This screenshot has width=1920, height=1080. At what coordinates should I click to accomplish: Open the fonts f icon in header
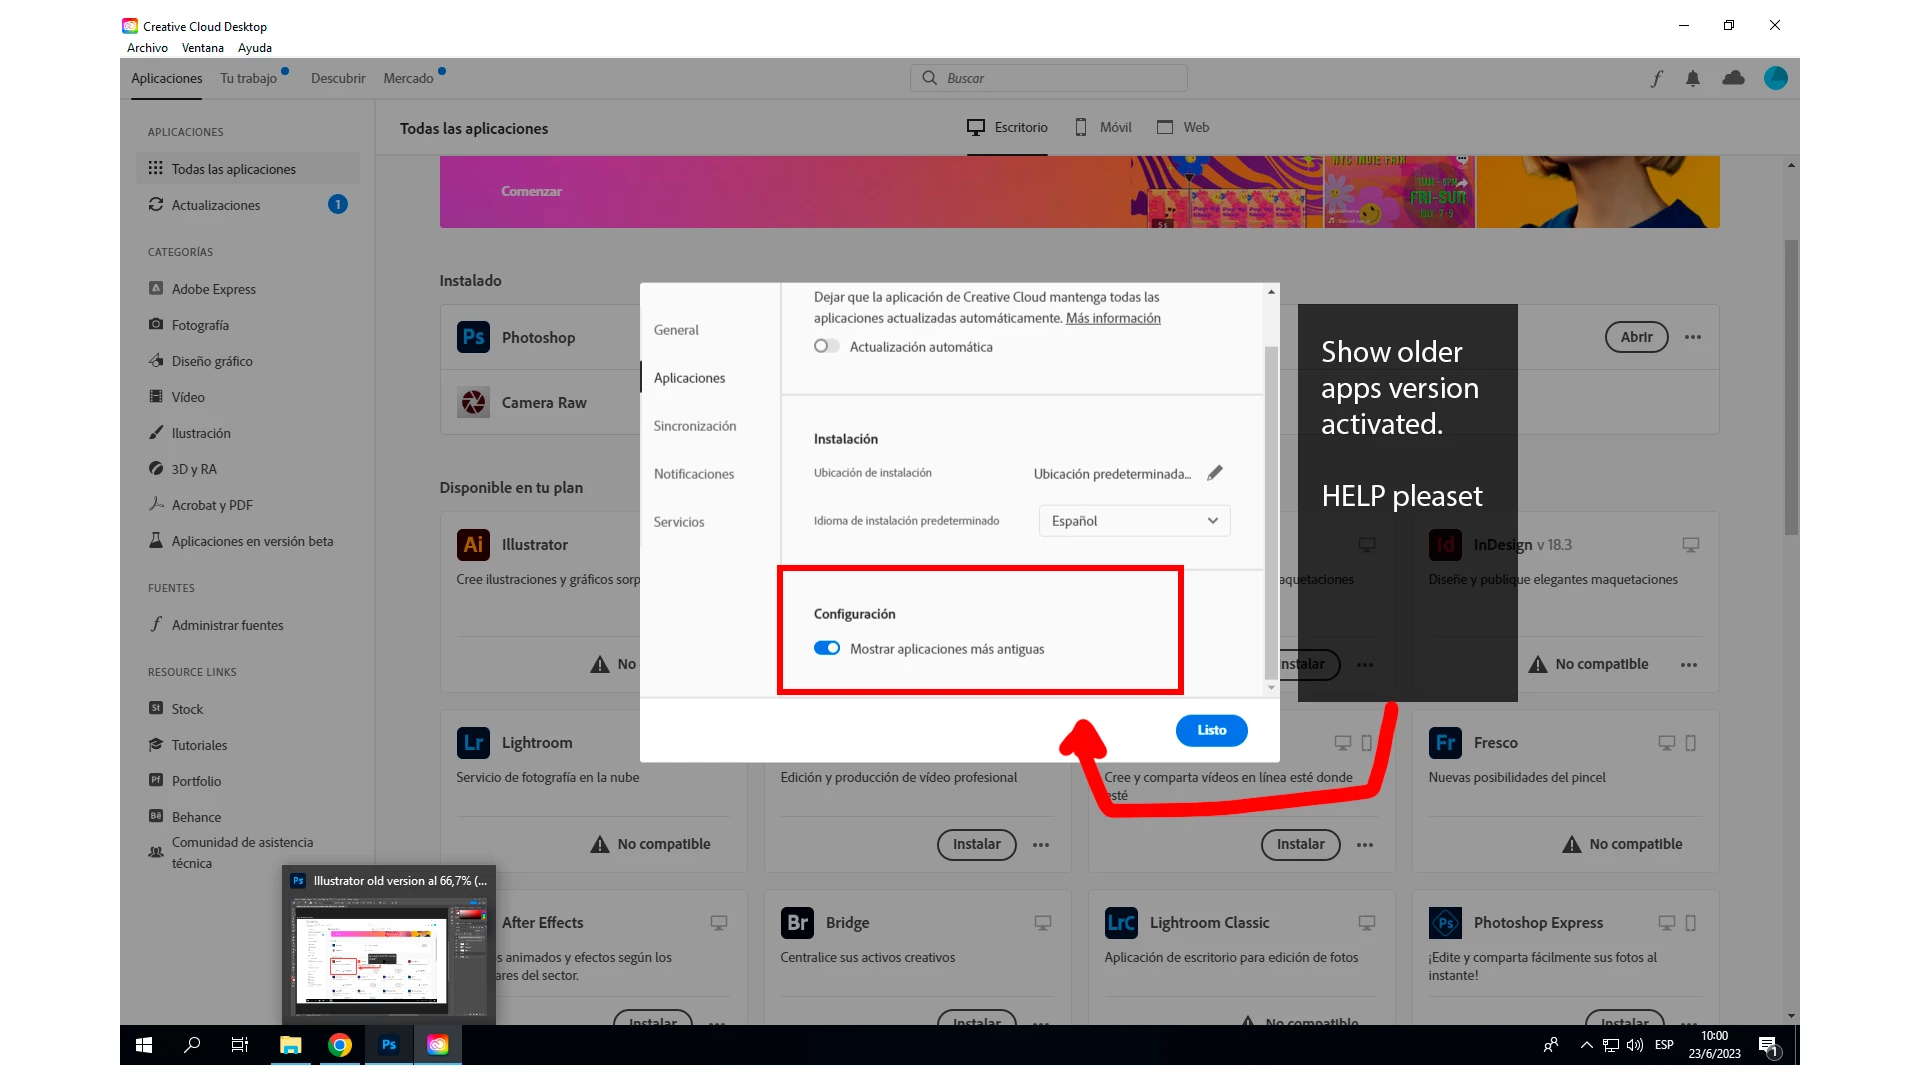click(x=1656, y=78)
